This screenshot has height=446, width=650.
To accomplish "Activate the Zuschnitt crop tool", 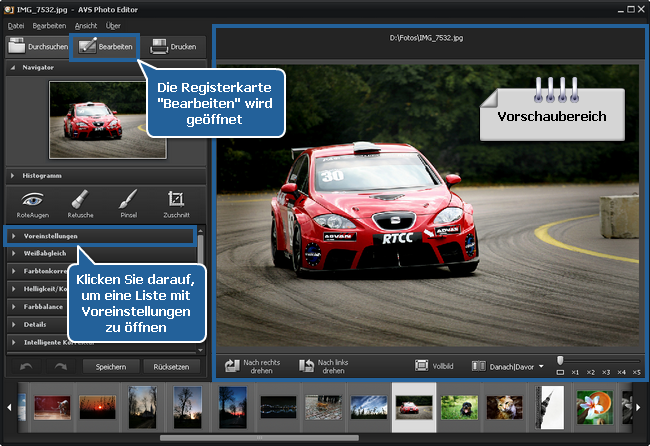I will [176, 203].
